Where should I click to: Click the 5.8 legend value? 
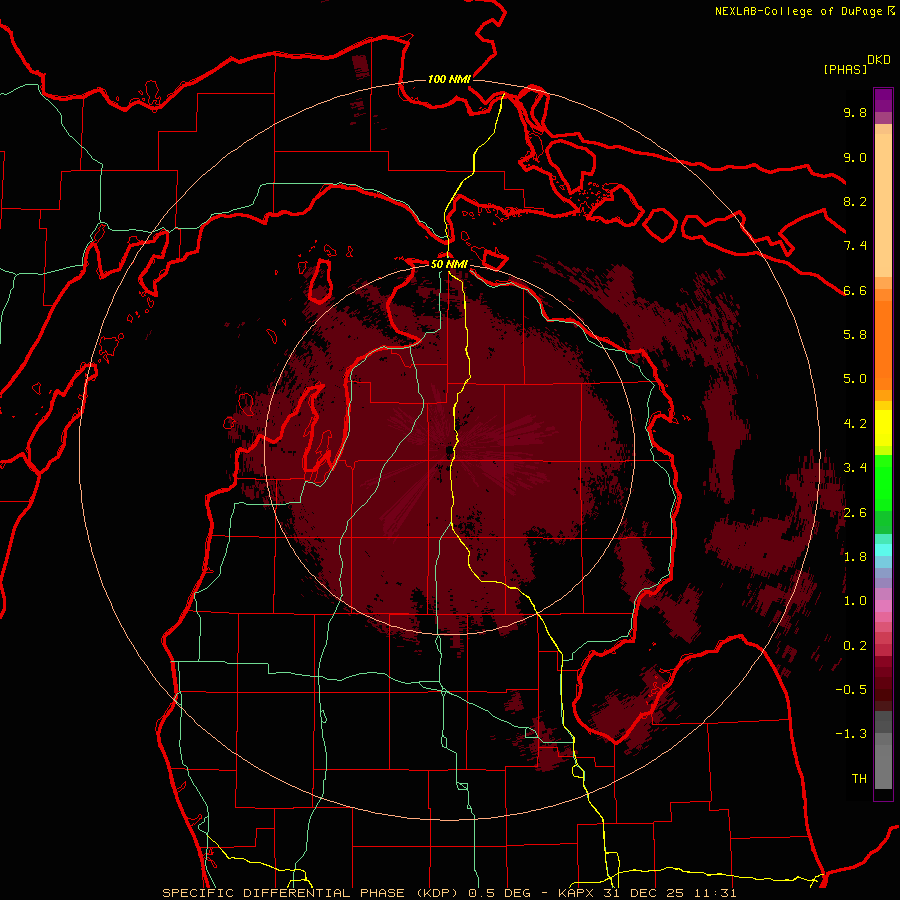point(855,335)
